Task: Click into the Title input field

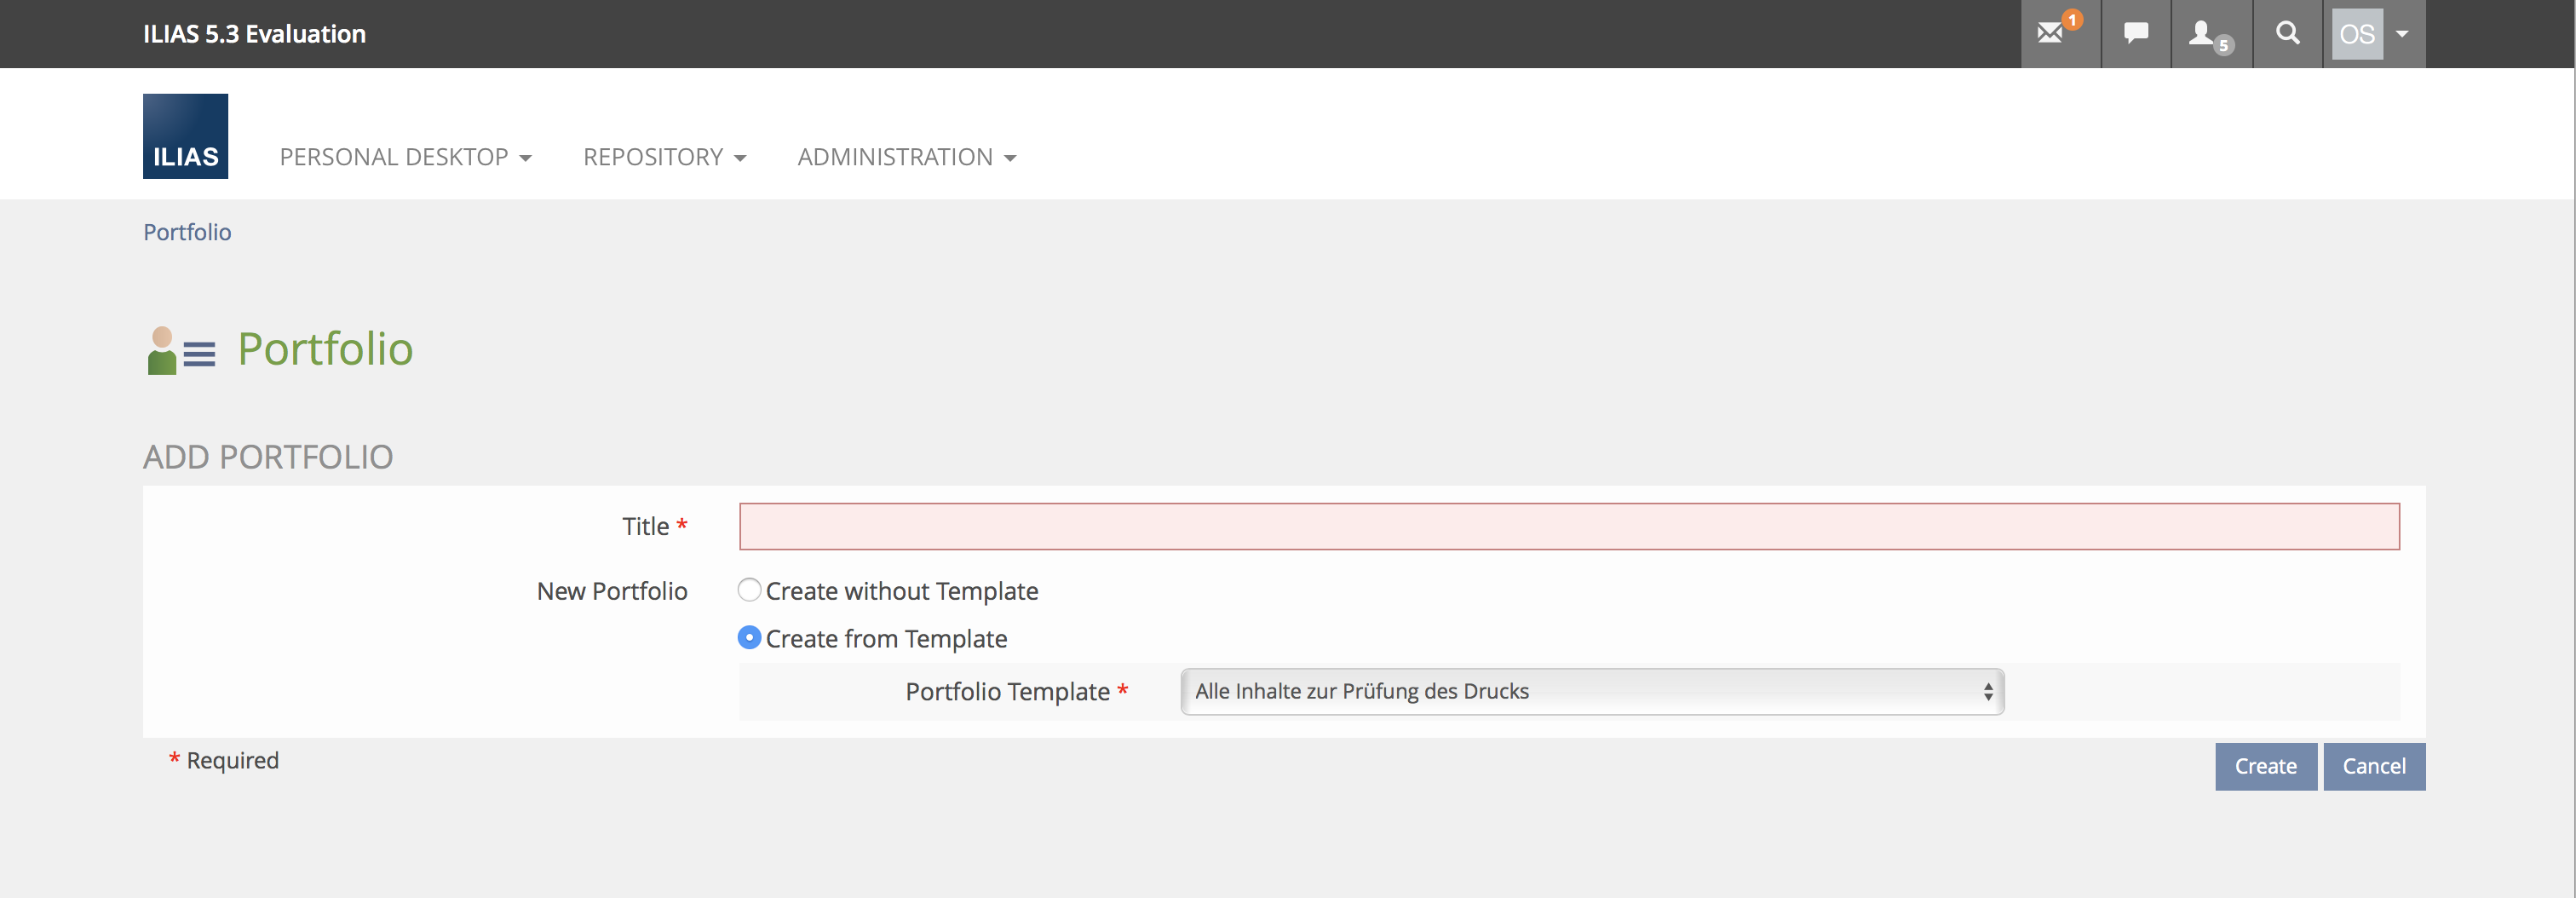Action: tap(1568, 526)
